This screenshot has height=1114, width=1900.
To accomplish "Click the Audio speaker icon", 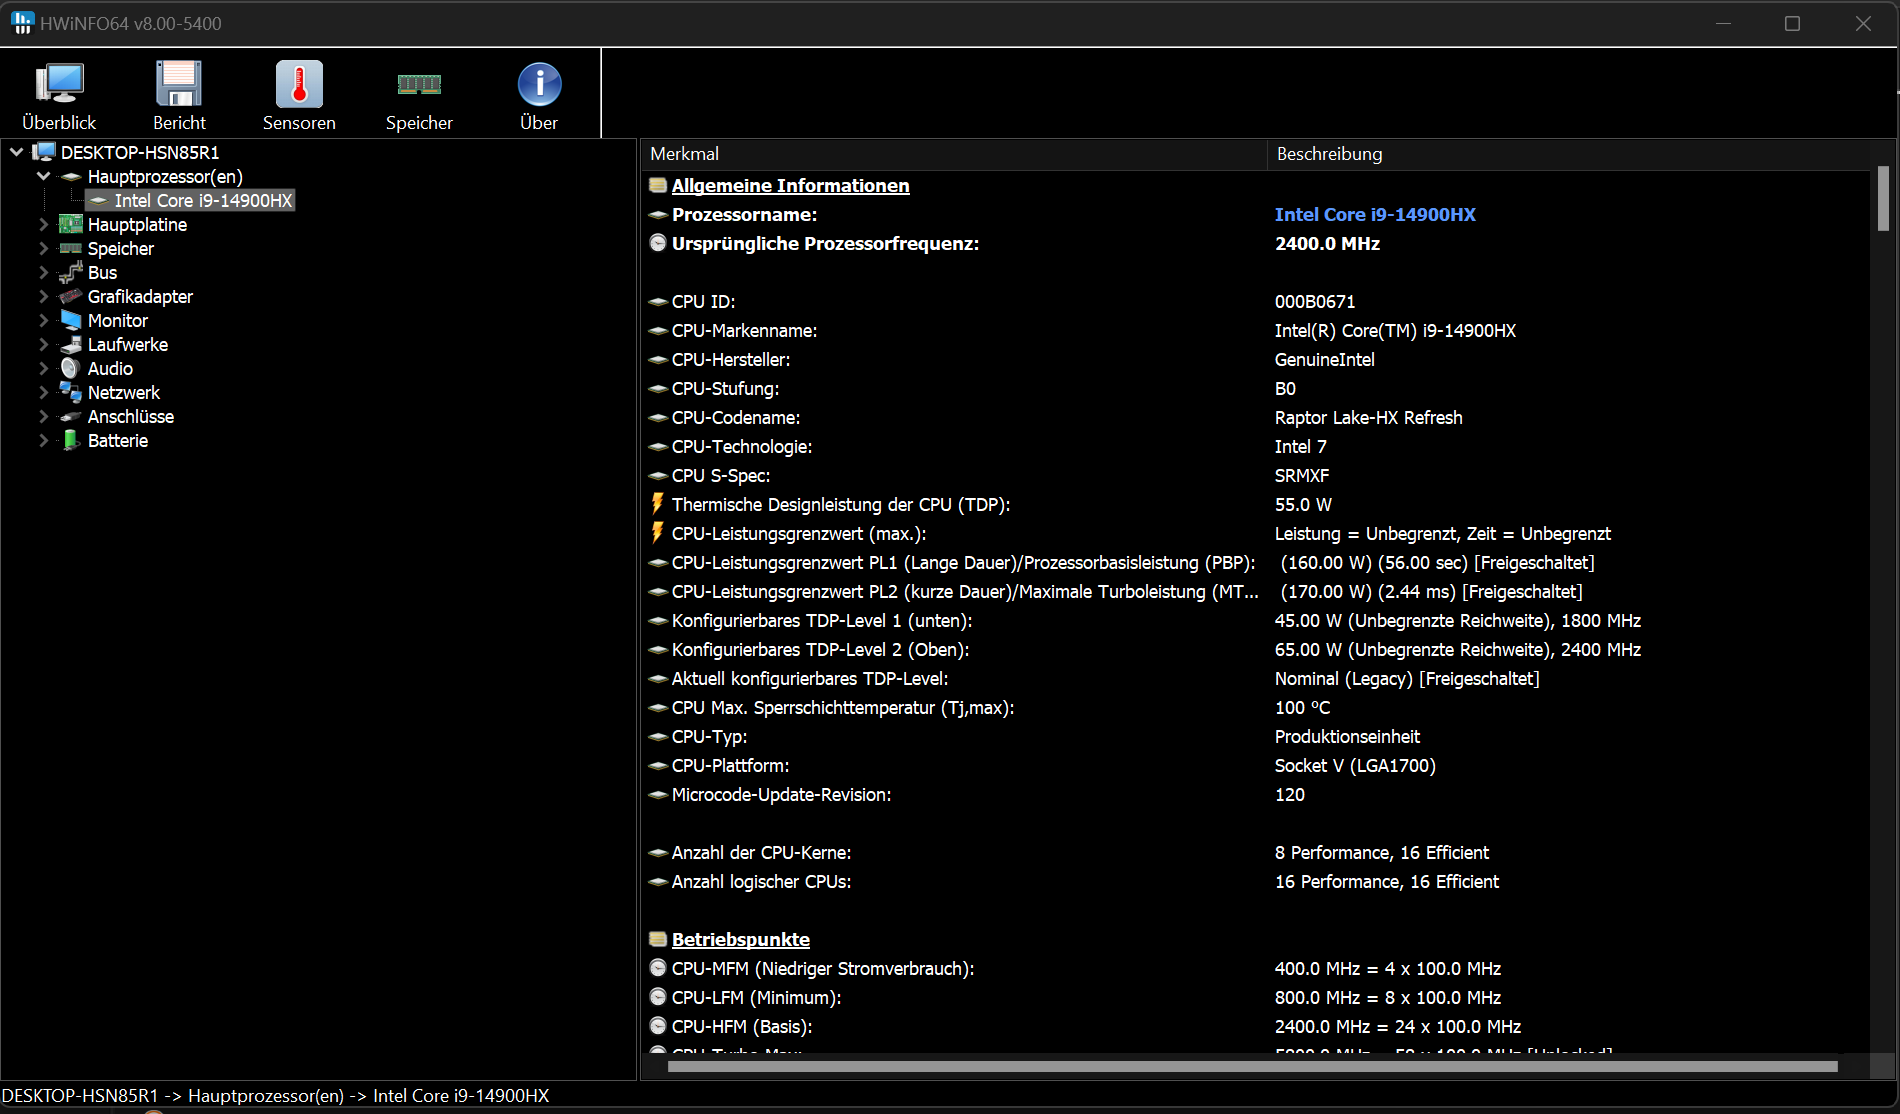I will pyautogui.click(x=70, y=368).
